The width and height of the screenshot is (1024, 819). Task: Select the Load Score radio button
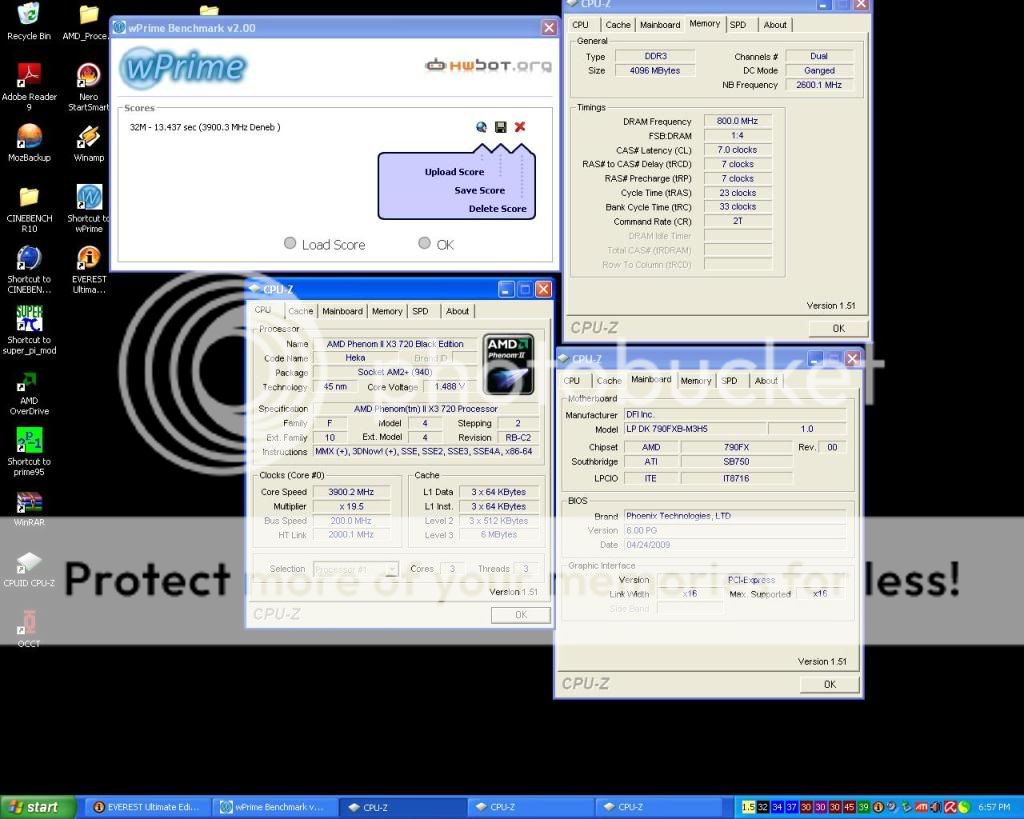290,243
